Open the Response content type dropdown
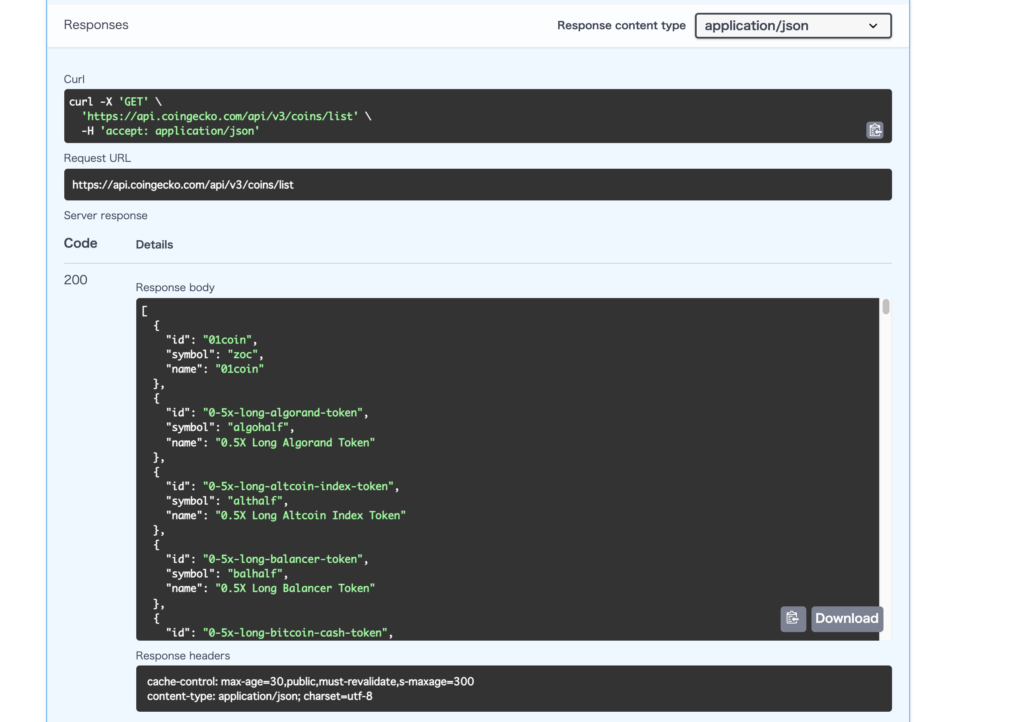This screenshot has height=722, width=1024. point(792,25)
